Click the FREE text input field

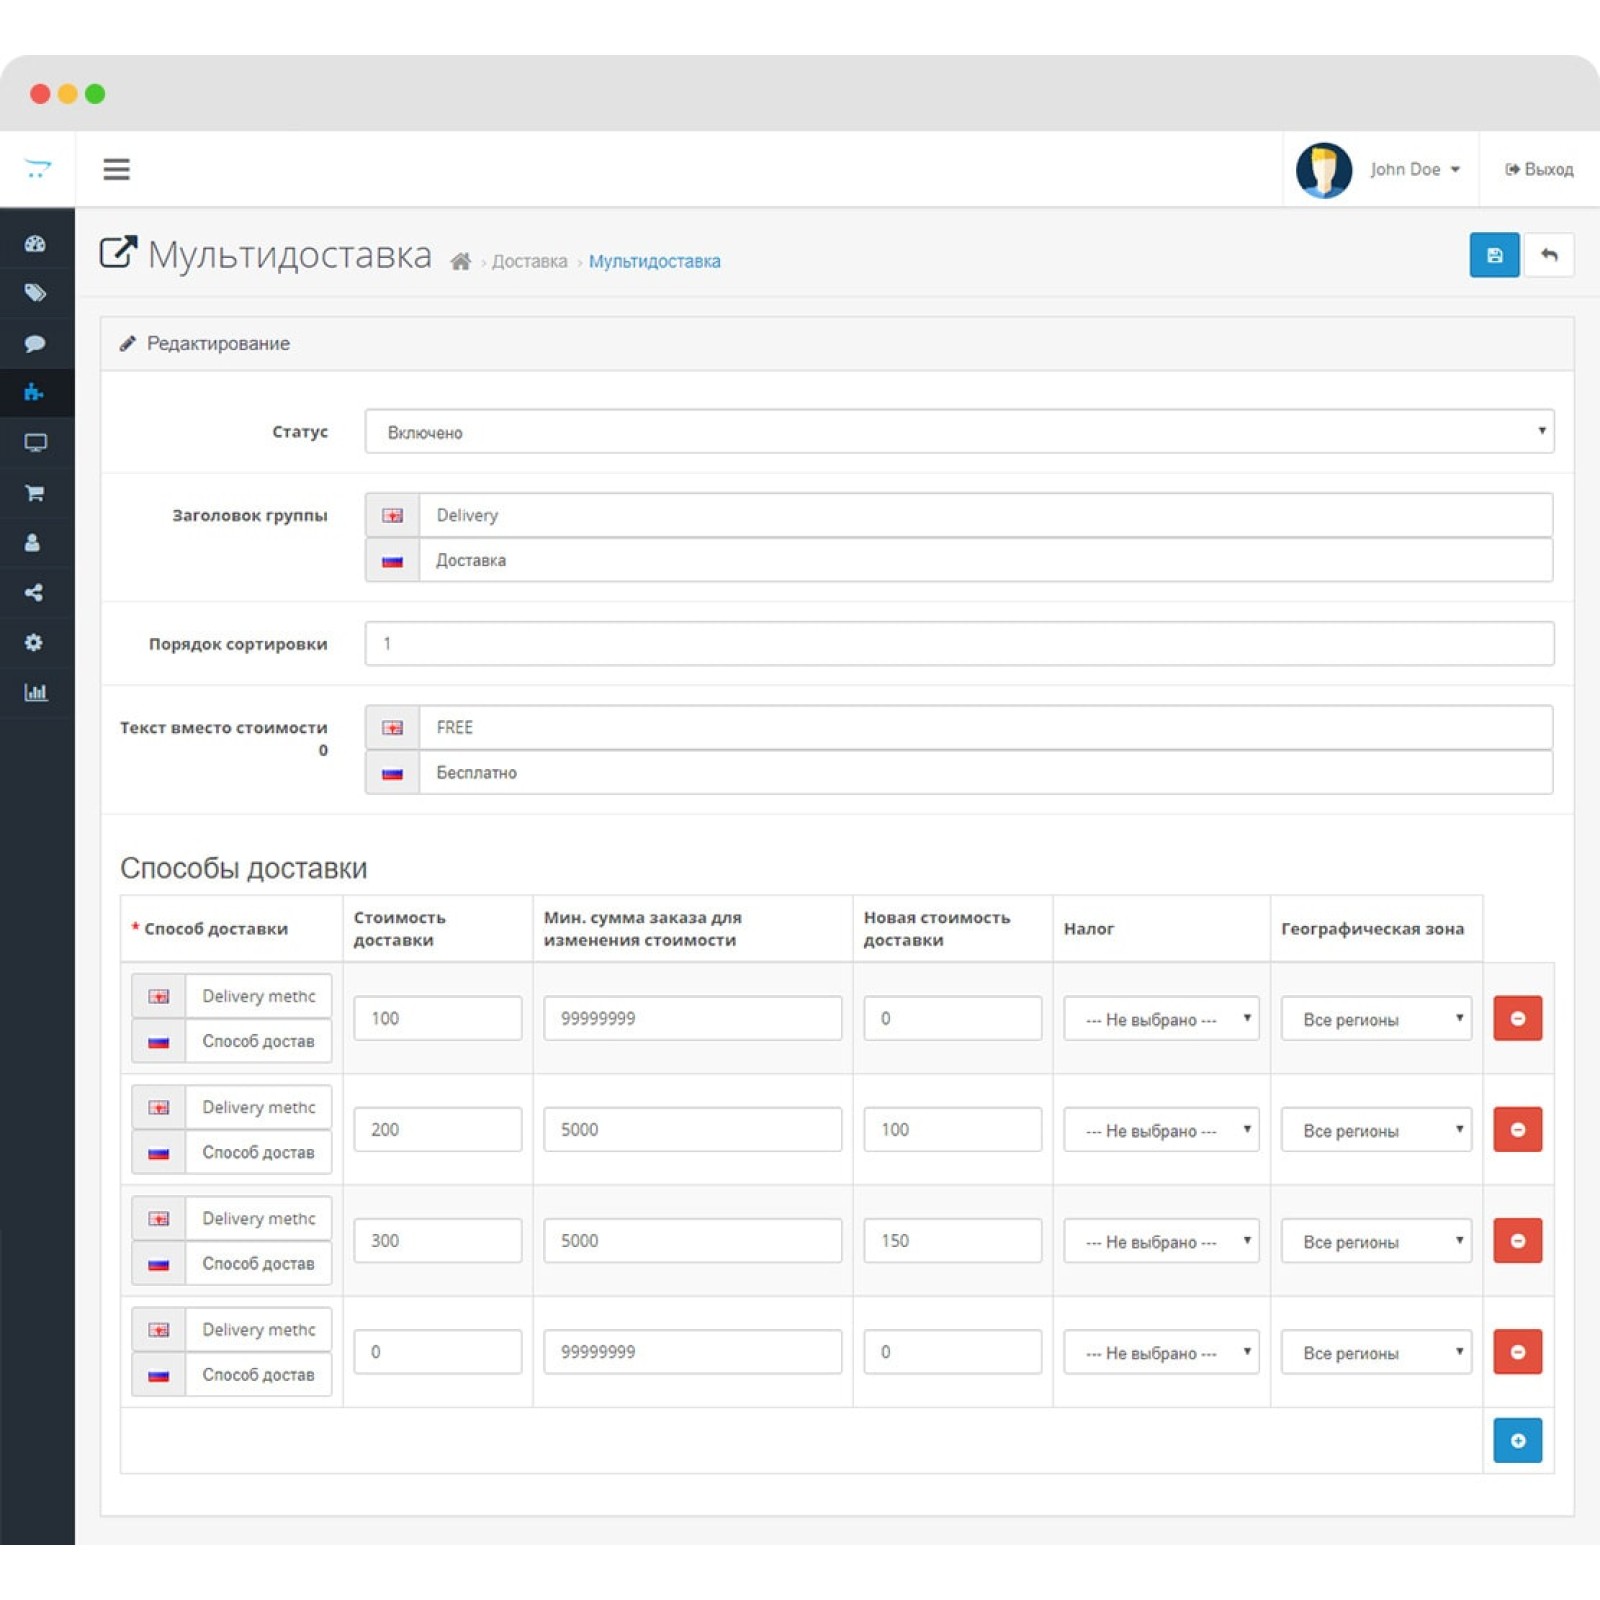click(985, 727)
